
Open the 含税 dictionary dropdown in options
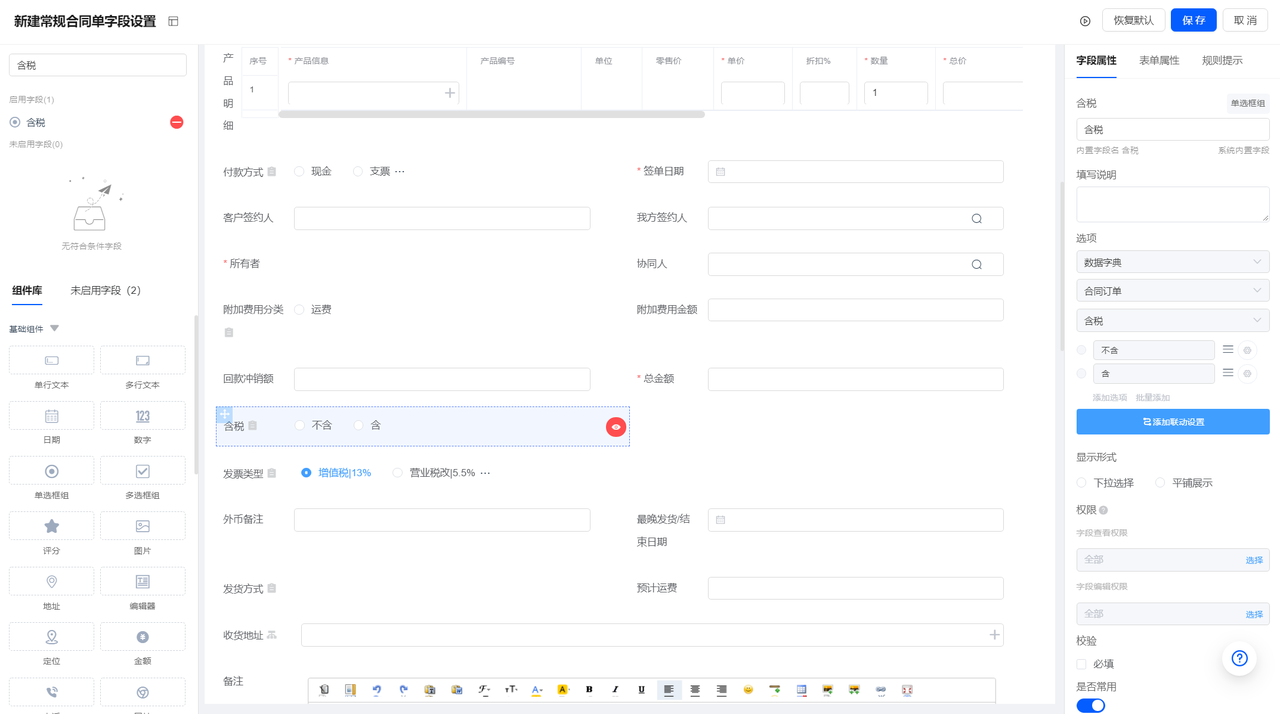(x=1173, y=321)
